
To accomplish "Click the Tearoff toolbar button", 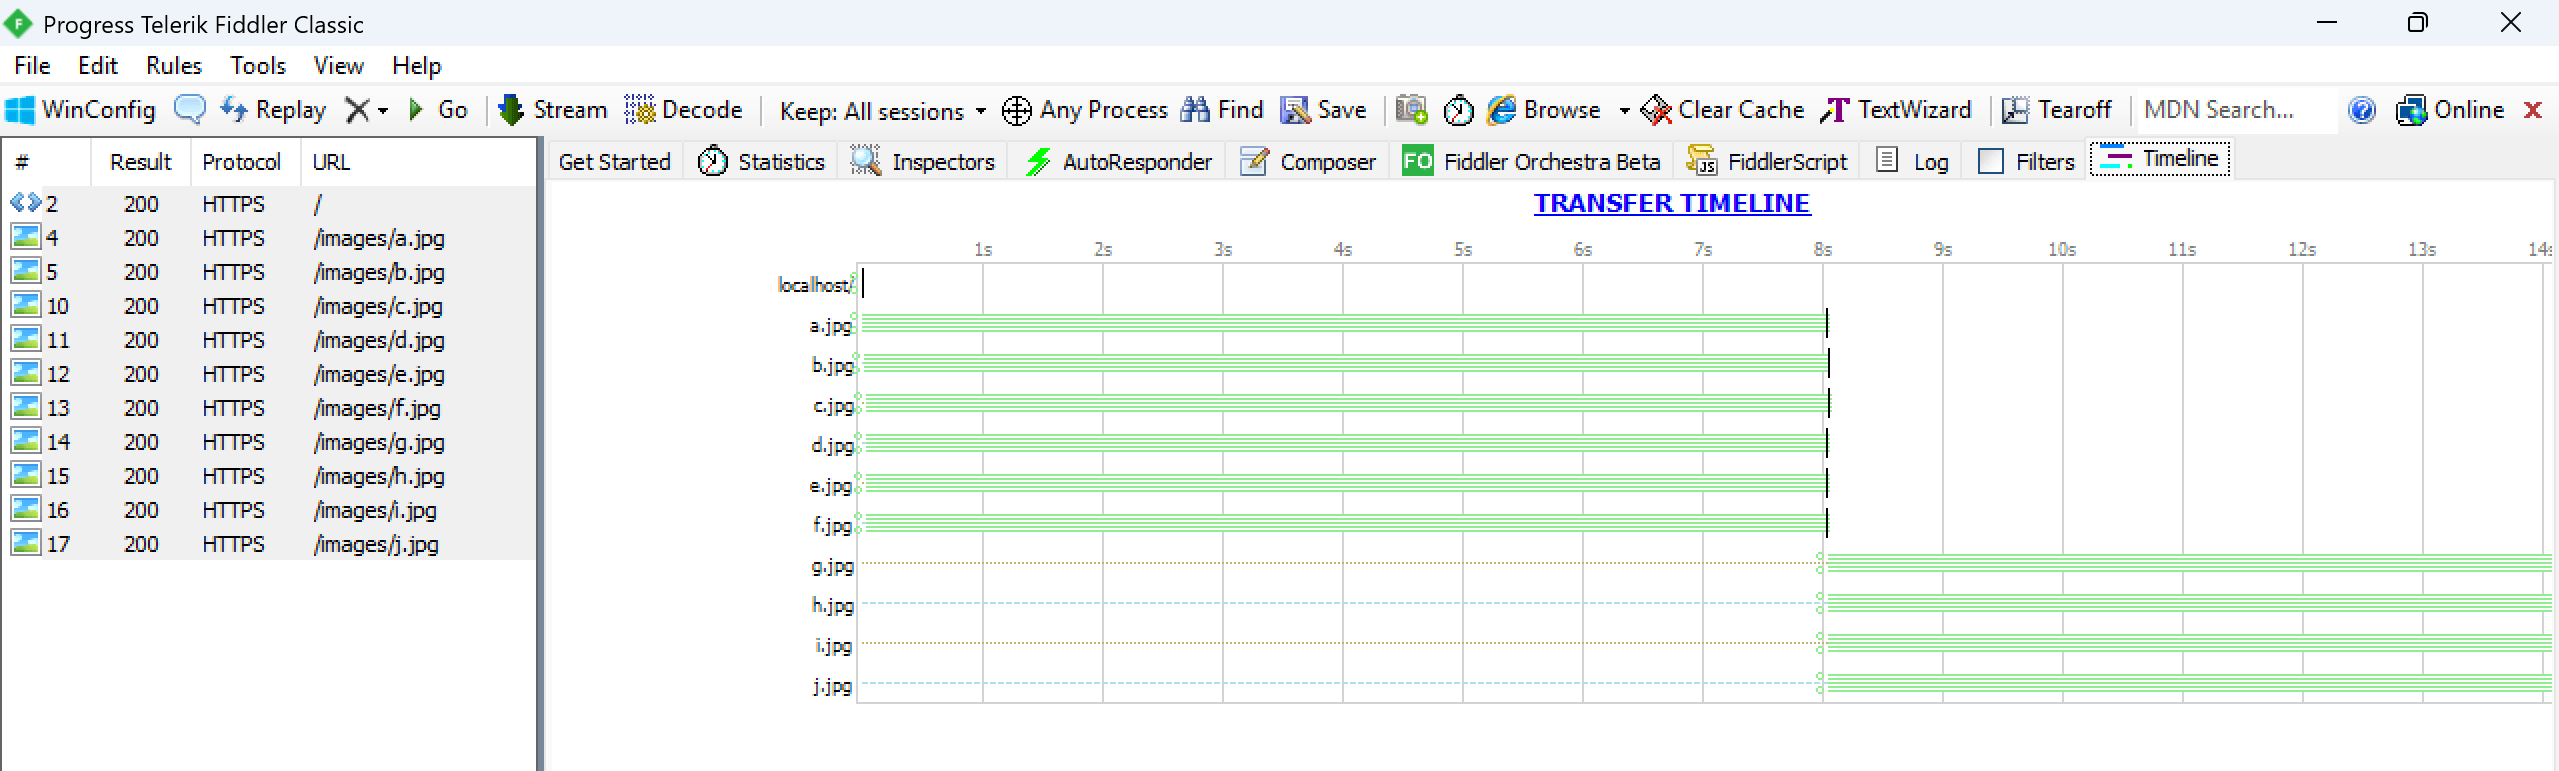I will pos(2056,110).
